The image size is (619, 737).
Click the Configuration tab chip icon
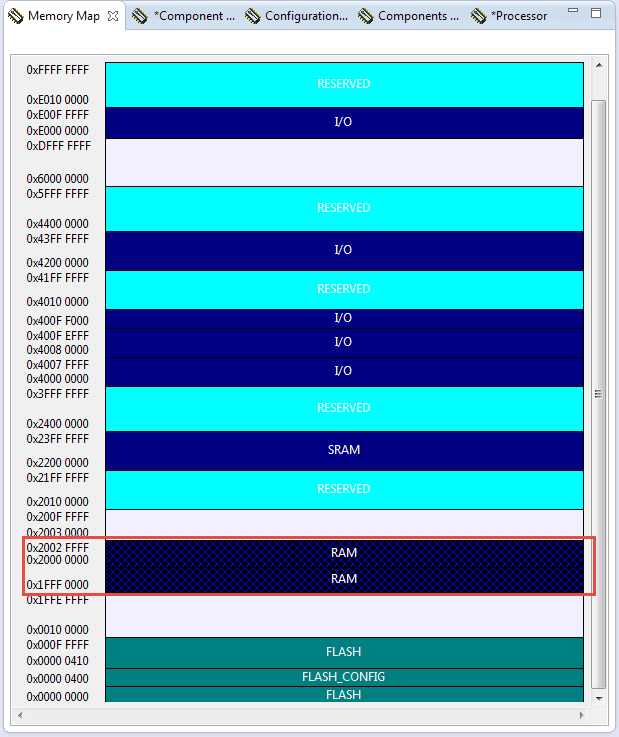point(254,16)
